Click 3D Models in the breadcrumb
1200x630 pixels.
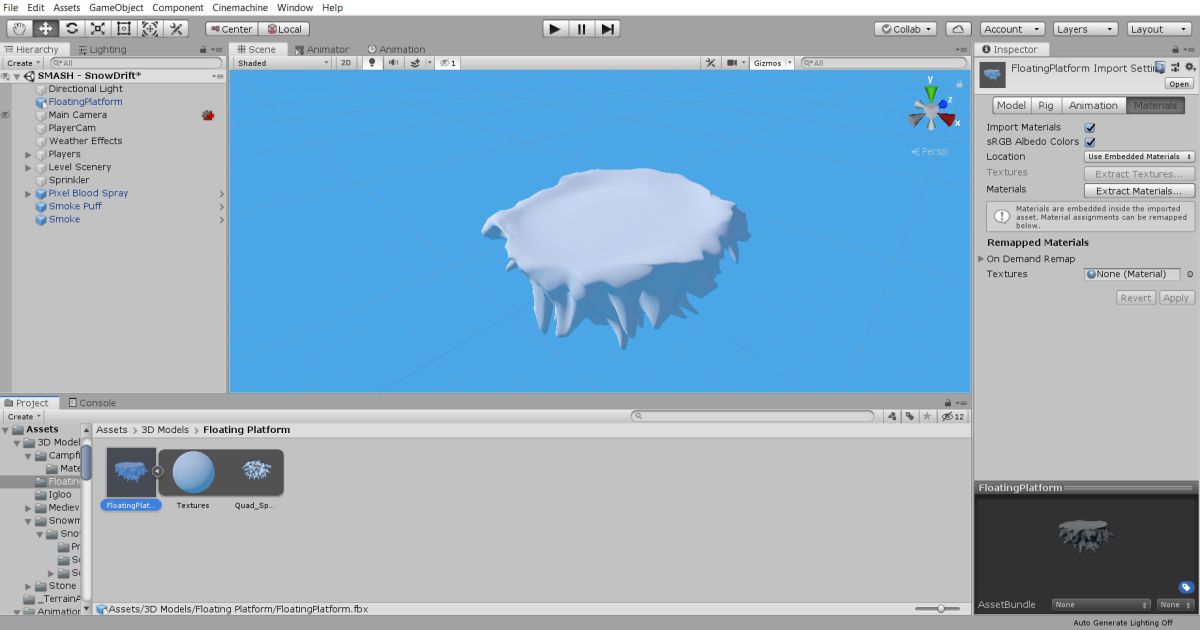(x=165, y=430)
